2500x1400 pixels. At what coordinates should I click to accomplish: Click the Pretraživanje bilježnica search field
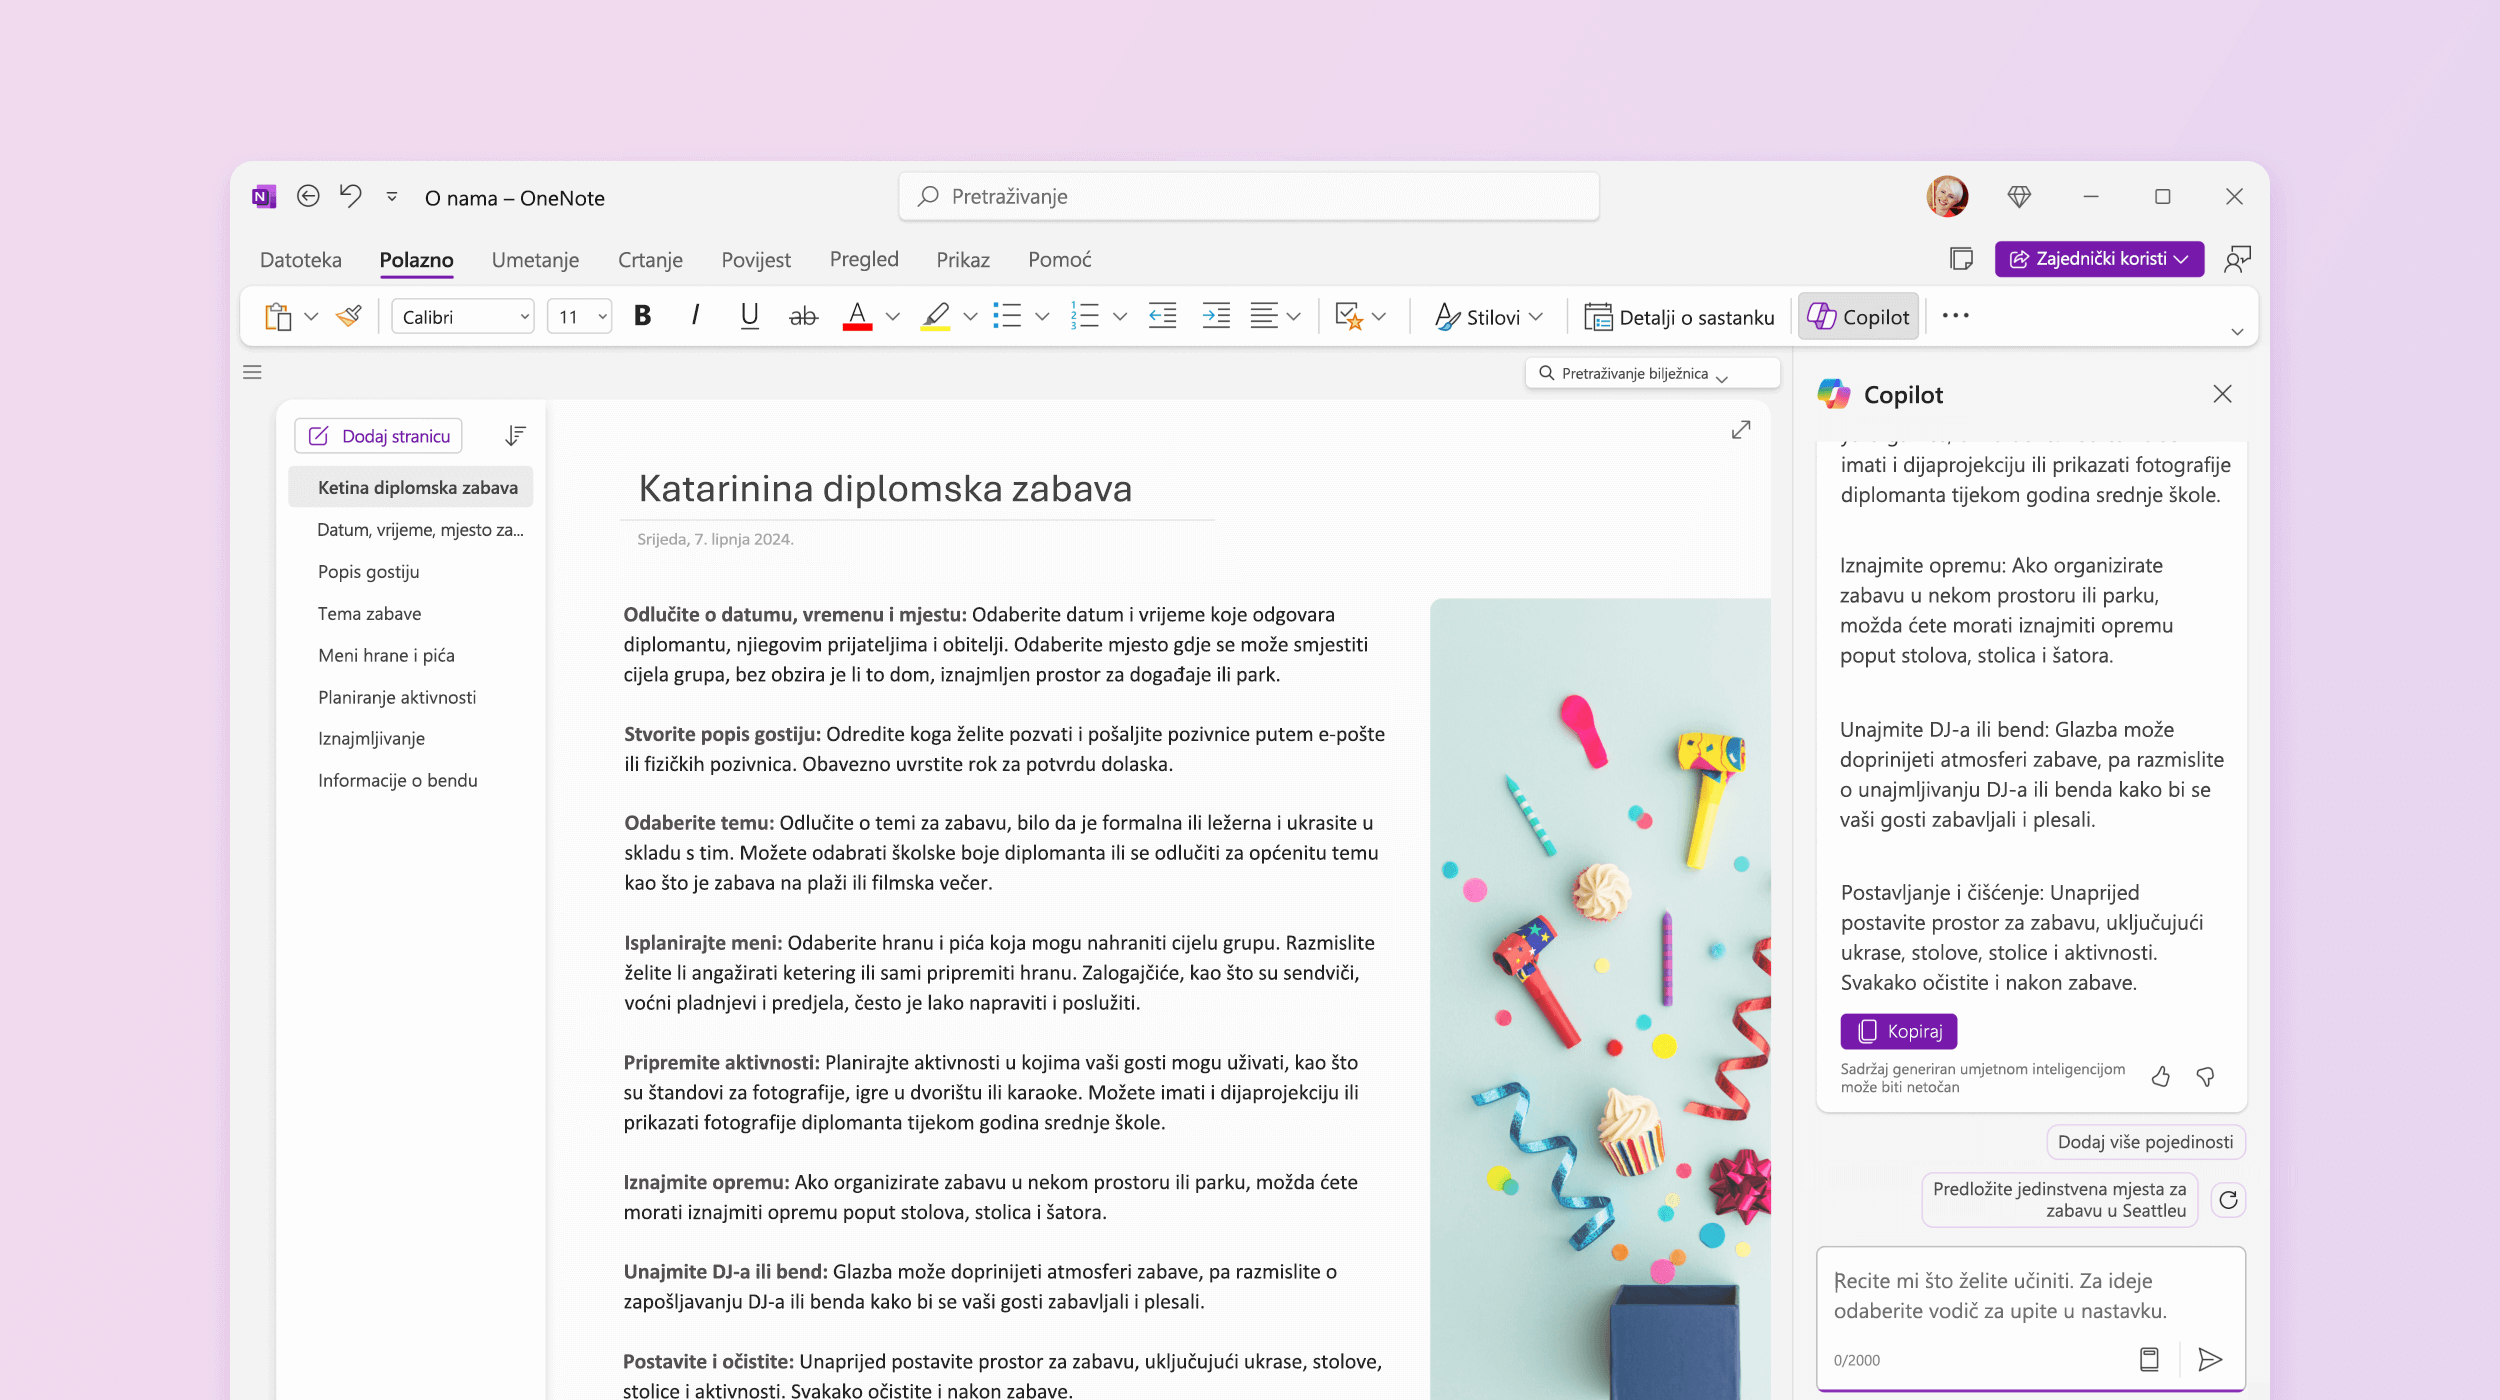1652,373
